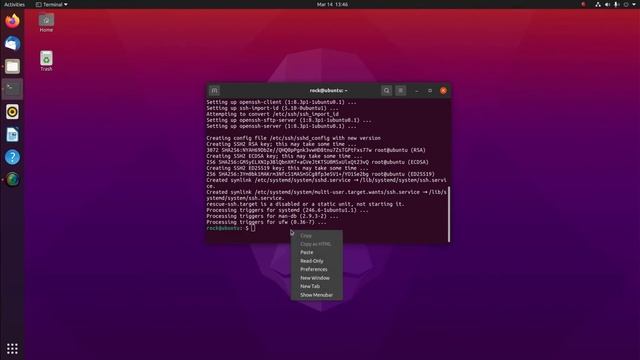This screenshot has width=640, height=360.
Task: Toggle Read-Only in the context menu
Action: (x=317, y=261)
